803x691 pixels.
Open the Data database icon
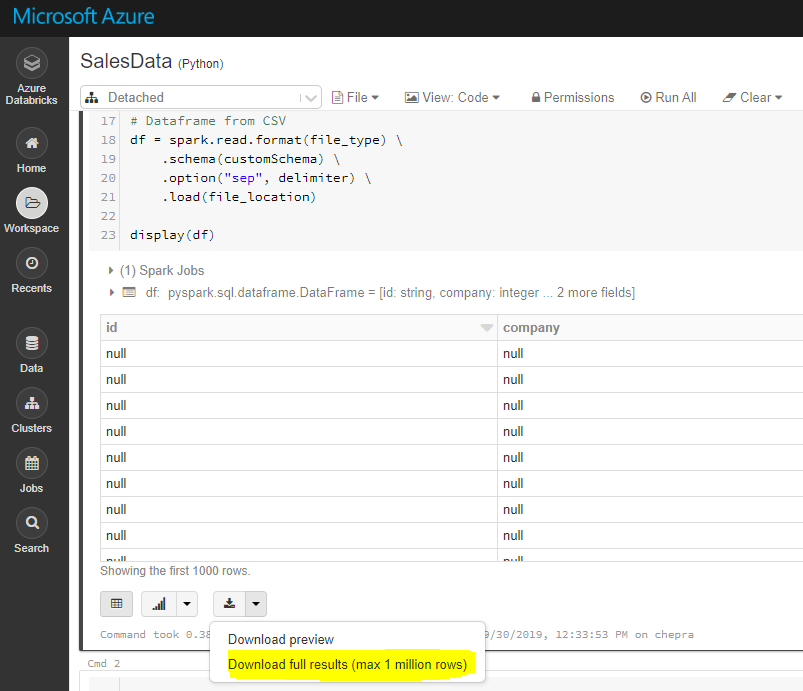pos(32,343)
